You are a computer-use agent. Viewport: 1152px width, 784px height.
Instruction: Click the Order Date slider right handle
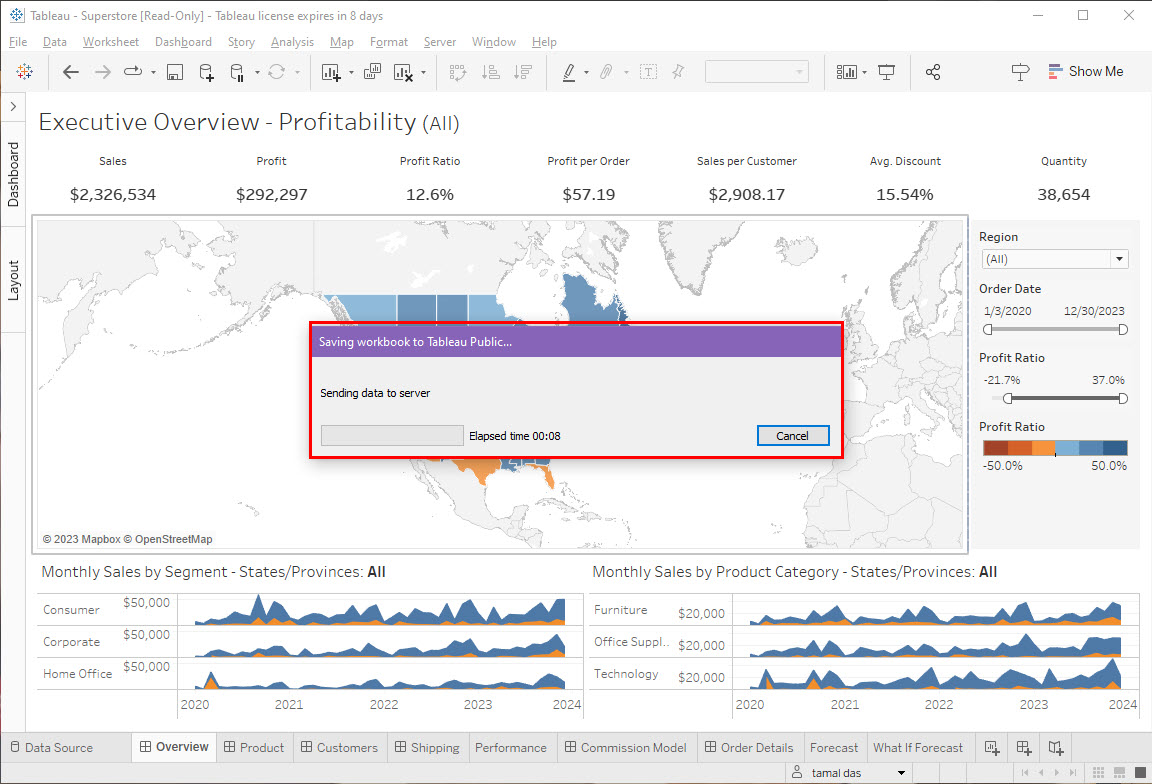coord(1123,330)
